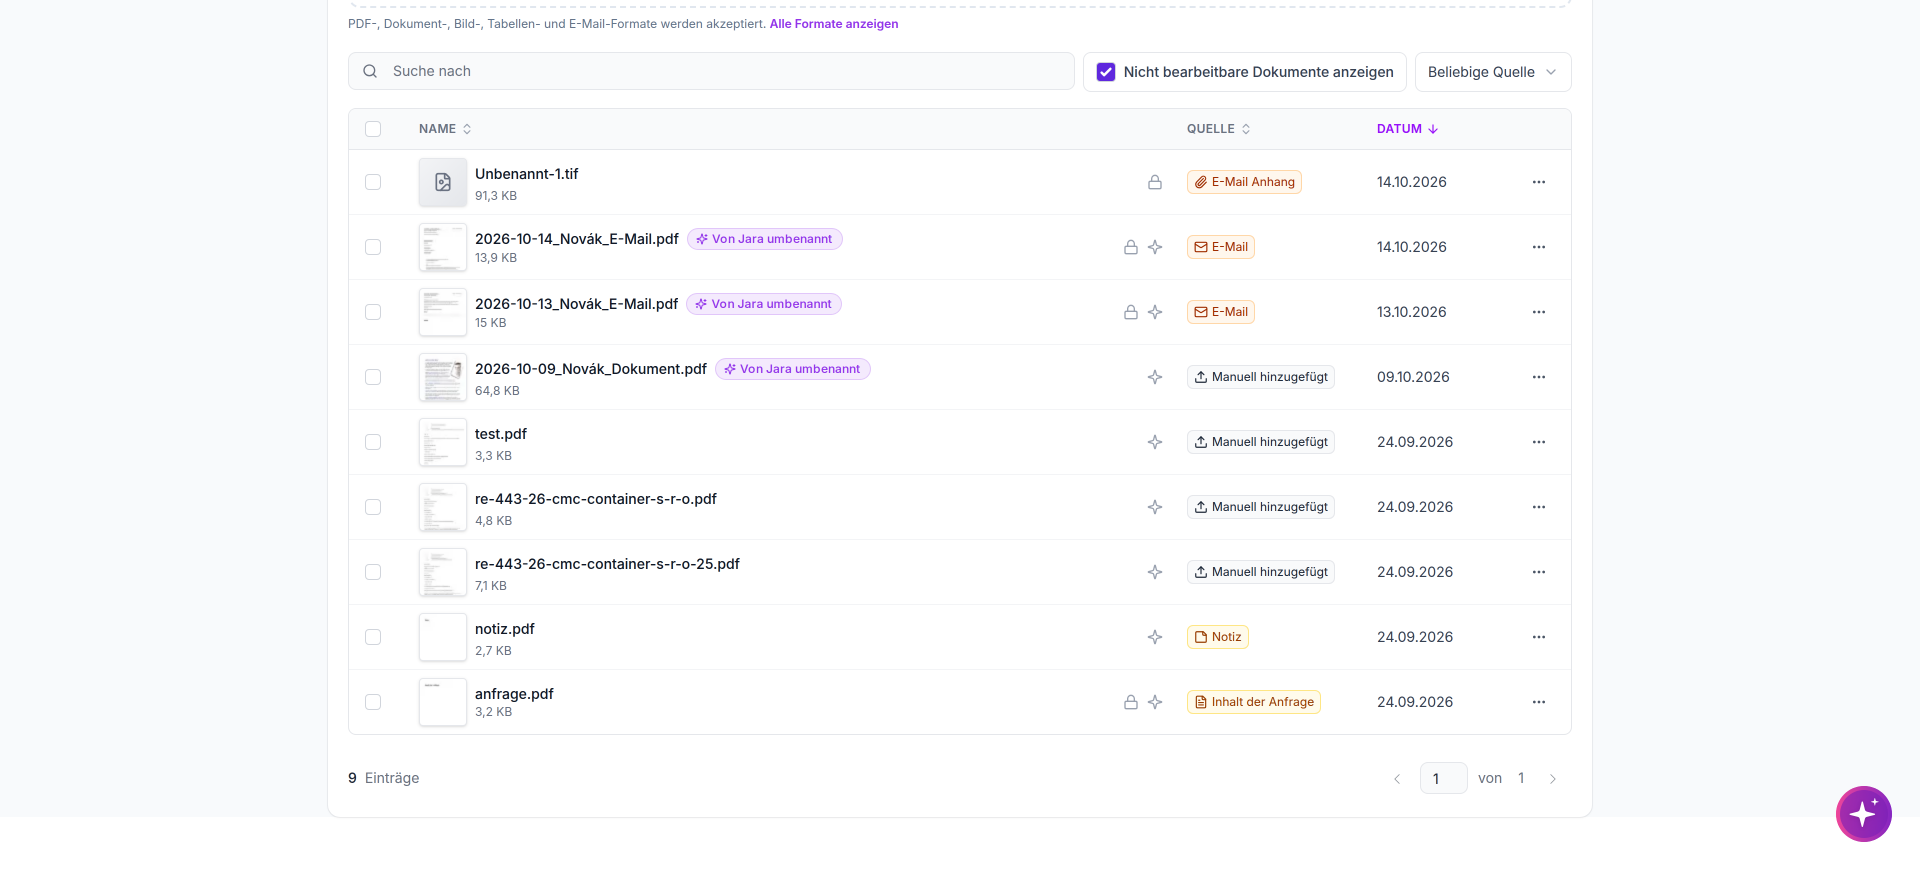1920x870 pixels.
Task: Click the sparkle icon for test.pdf
Action: [1155, 442]
